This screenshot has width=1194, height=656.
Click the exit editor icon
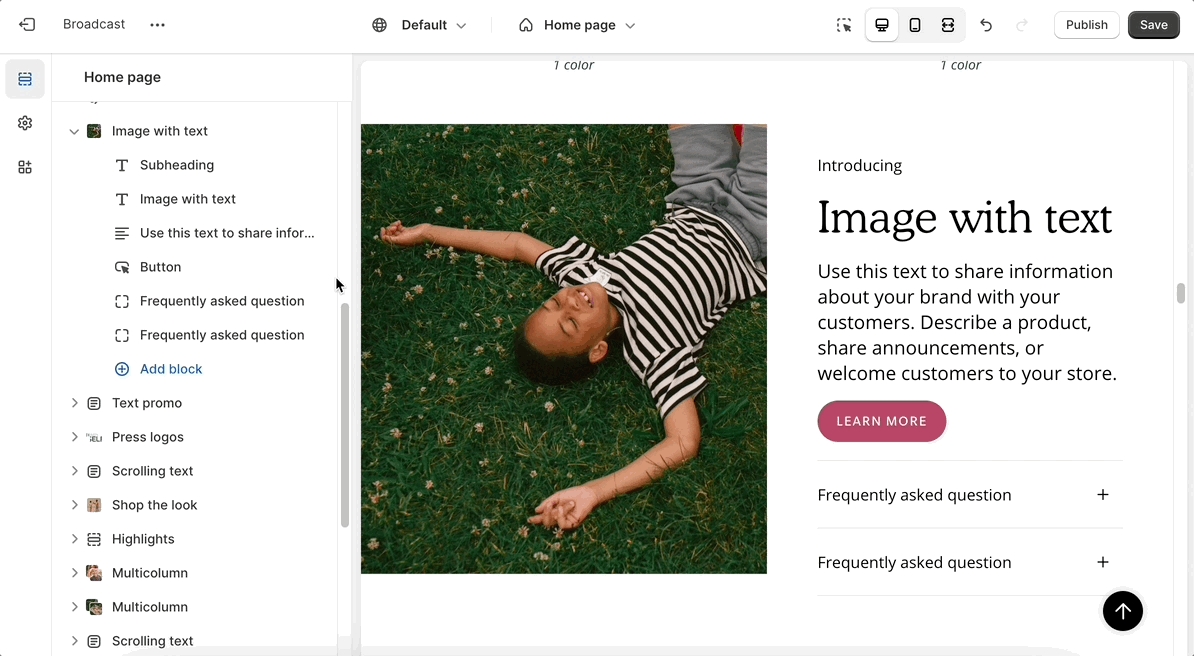tap(27, 25)
